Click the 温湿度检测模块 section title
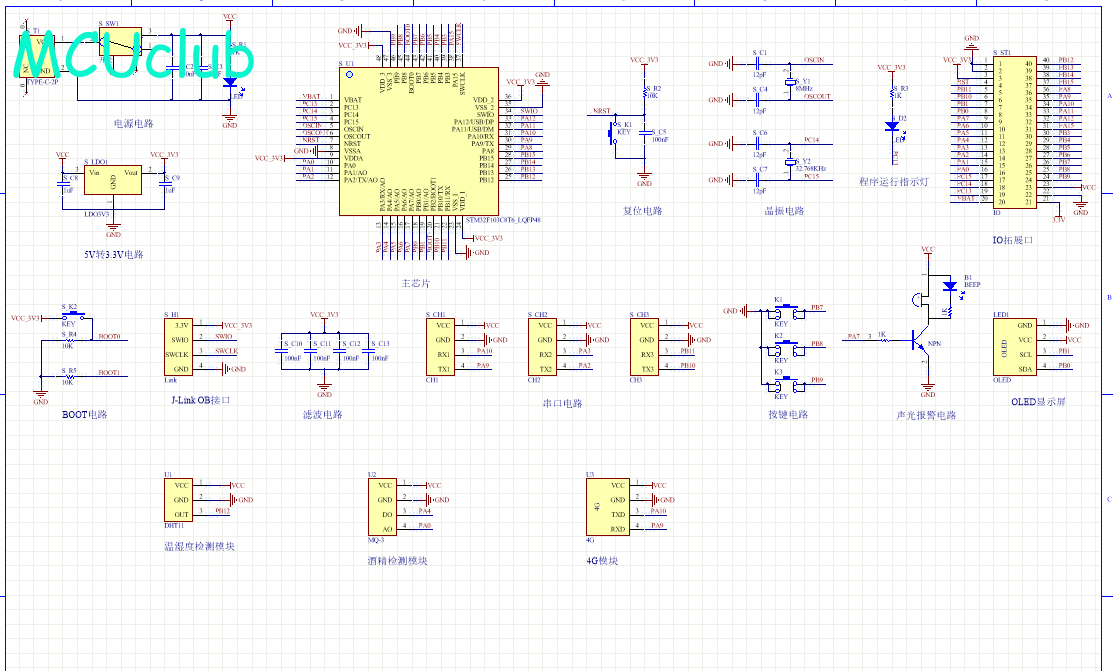This screenshot has width=1113, height=671. 199,546
